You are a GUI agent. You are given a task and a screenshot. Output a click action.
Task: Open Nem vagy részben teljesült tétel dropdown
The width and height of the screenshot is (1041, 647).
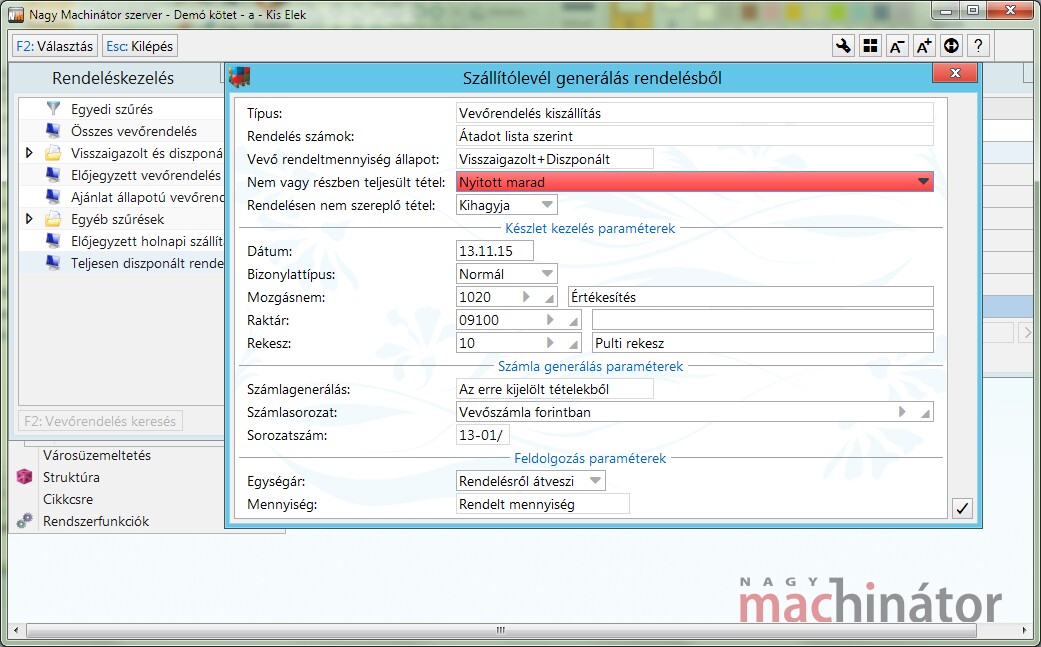pos(923,182)
